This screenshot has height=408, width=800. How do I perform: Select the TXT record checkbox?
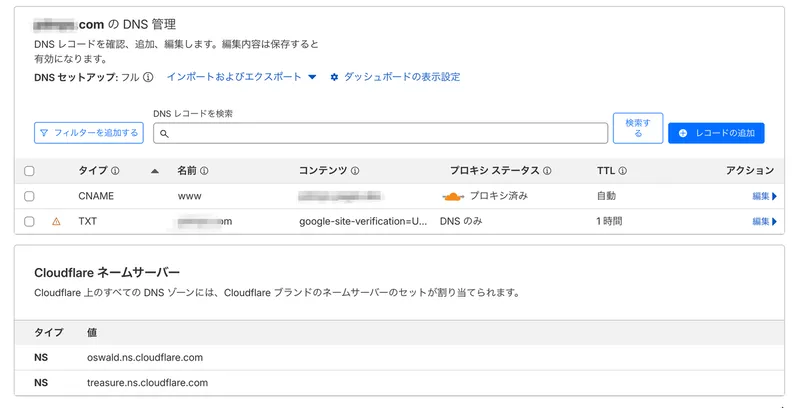(29, 221)
